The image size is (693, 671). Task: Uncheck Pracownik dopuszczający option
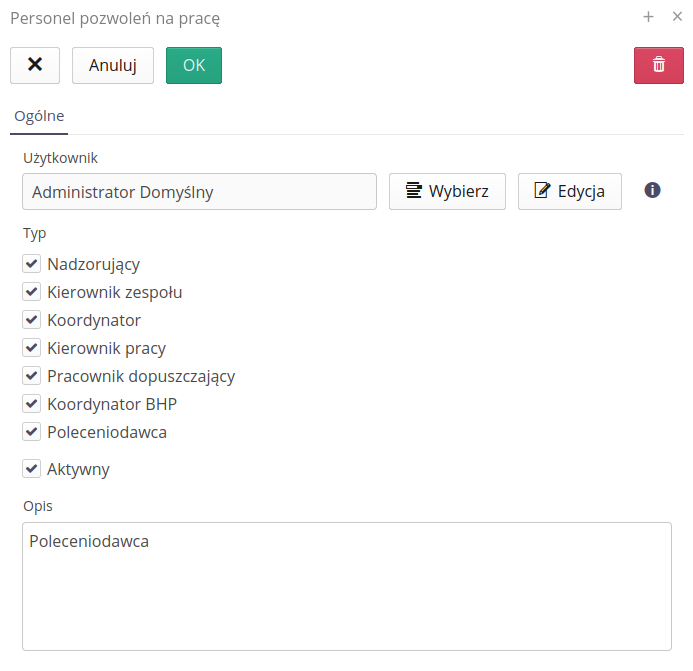32,376
